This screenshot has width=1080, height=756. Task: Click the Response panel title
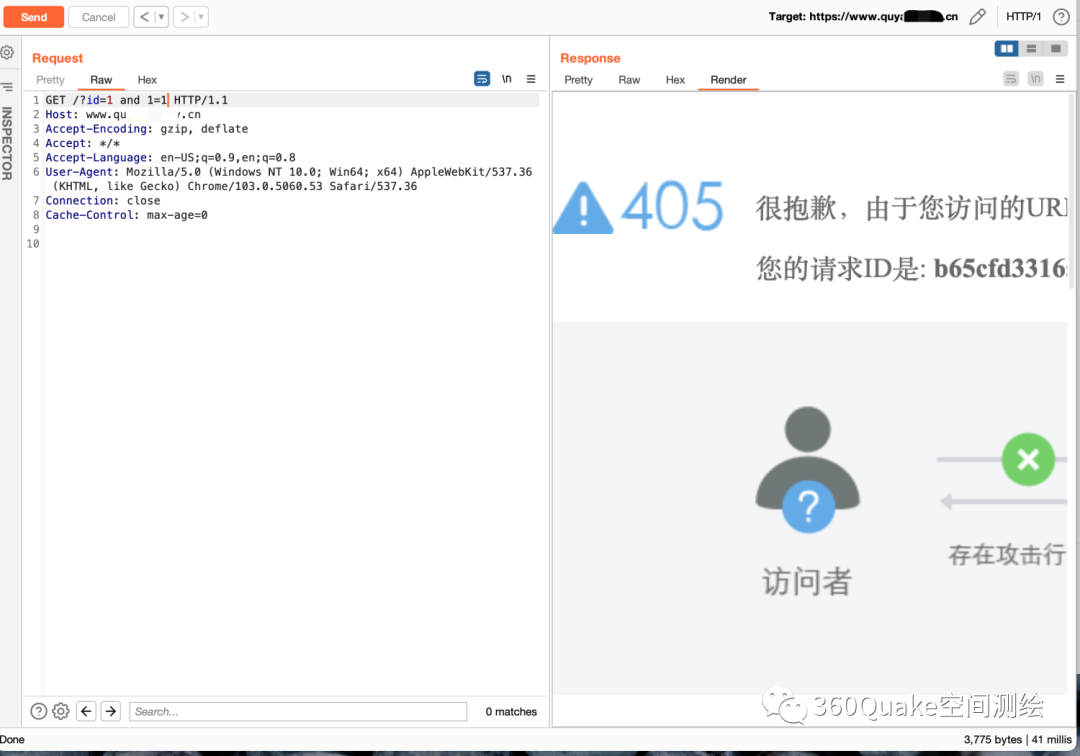(590, 59)
